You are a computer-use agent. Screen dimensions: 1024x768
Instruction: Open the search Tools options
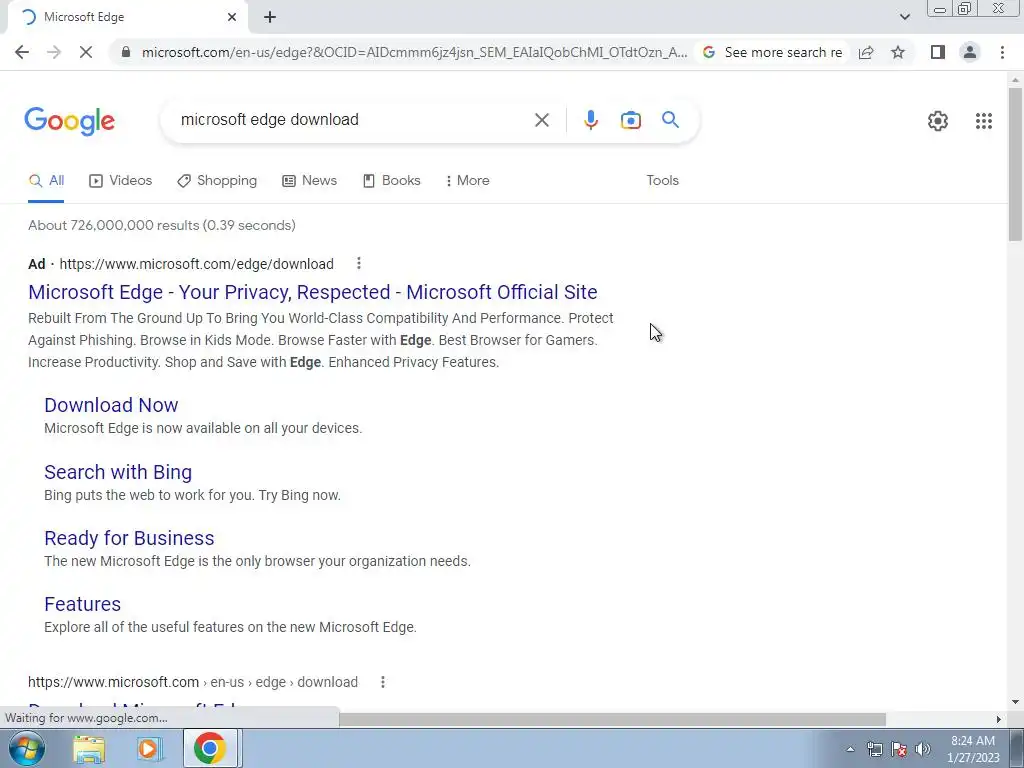tap(662, 181)
